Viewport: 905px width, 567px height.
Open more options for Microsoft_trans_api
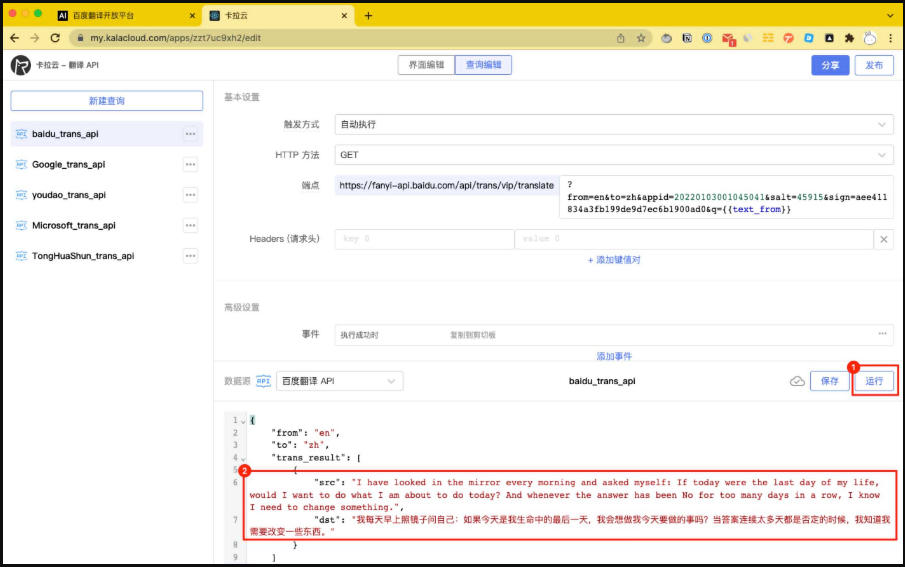click(x=190, y=225)
